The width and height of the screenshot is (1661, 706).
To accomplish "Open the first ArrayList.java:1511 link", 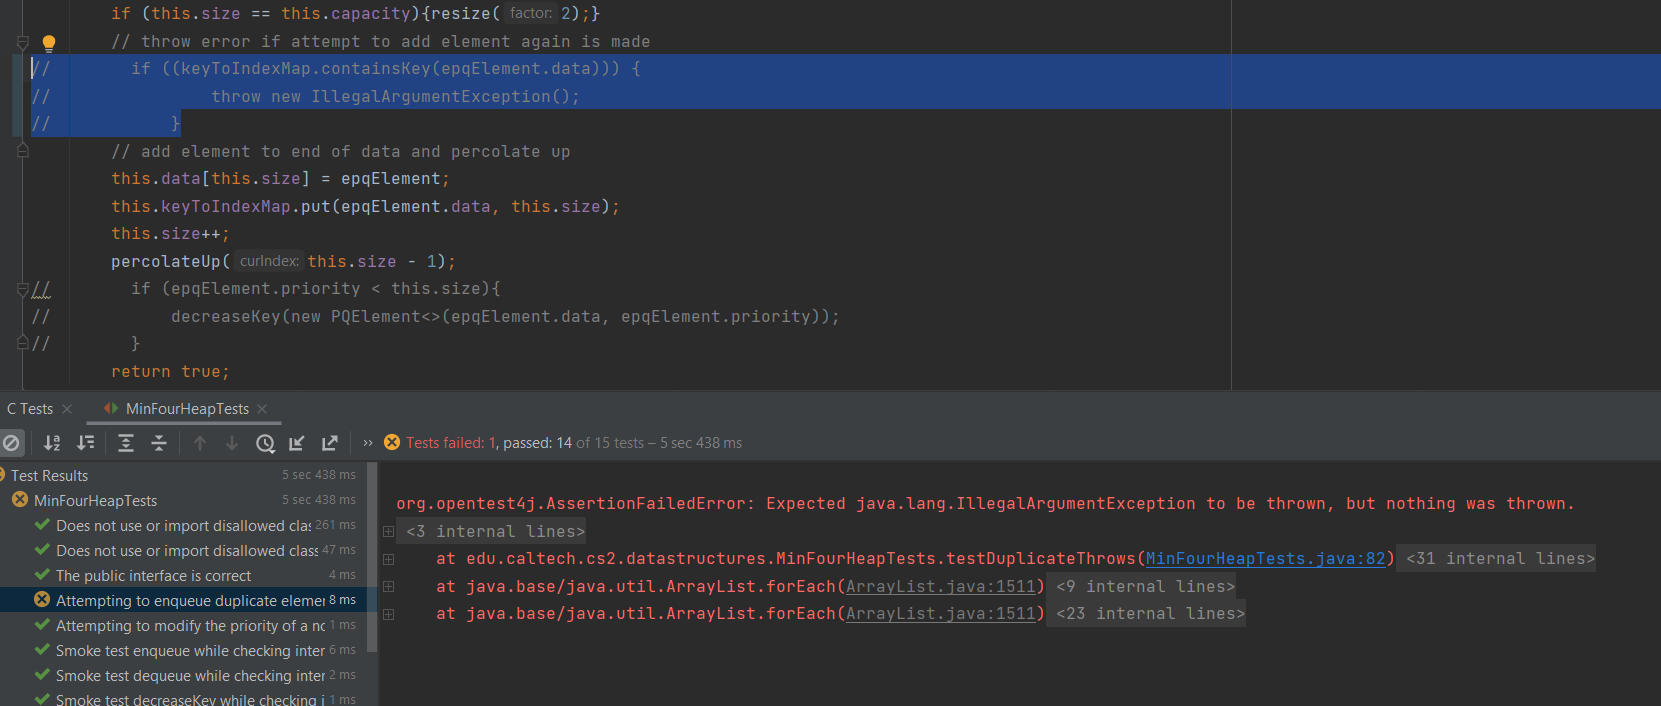I will click(940, 587).
